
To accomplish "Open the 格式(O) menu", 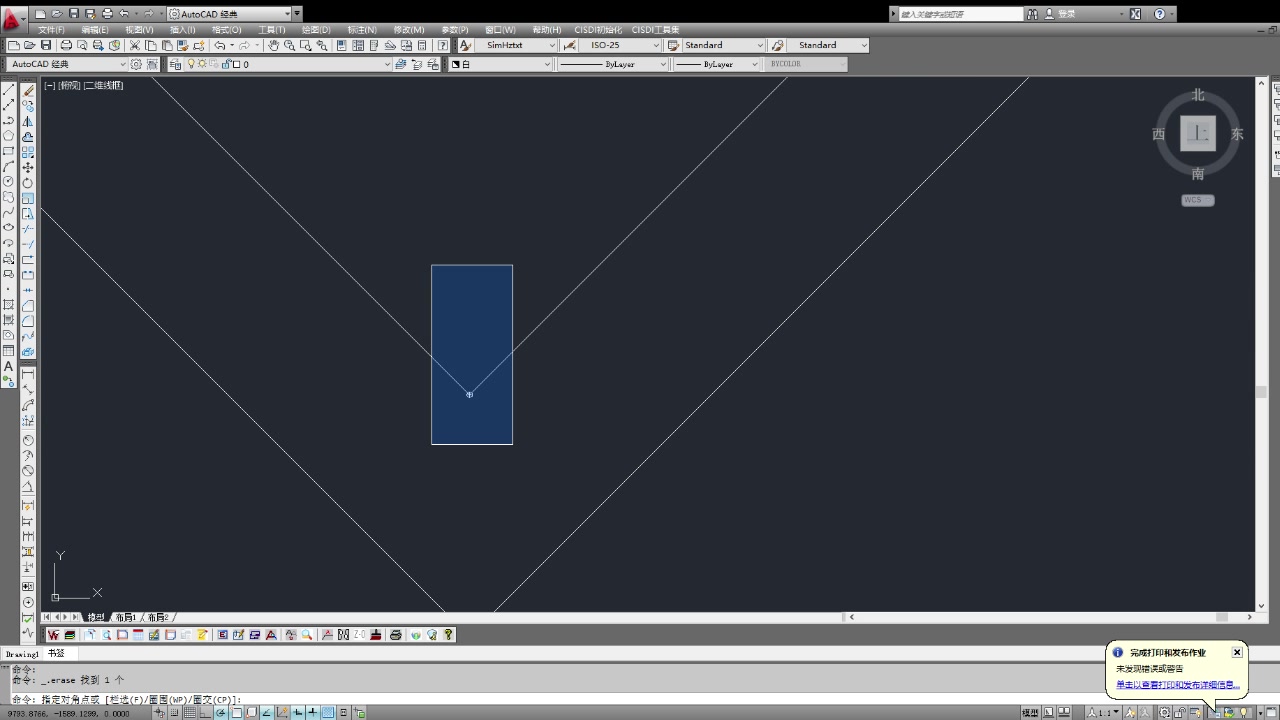I will [226, 30].
